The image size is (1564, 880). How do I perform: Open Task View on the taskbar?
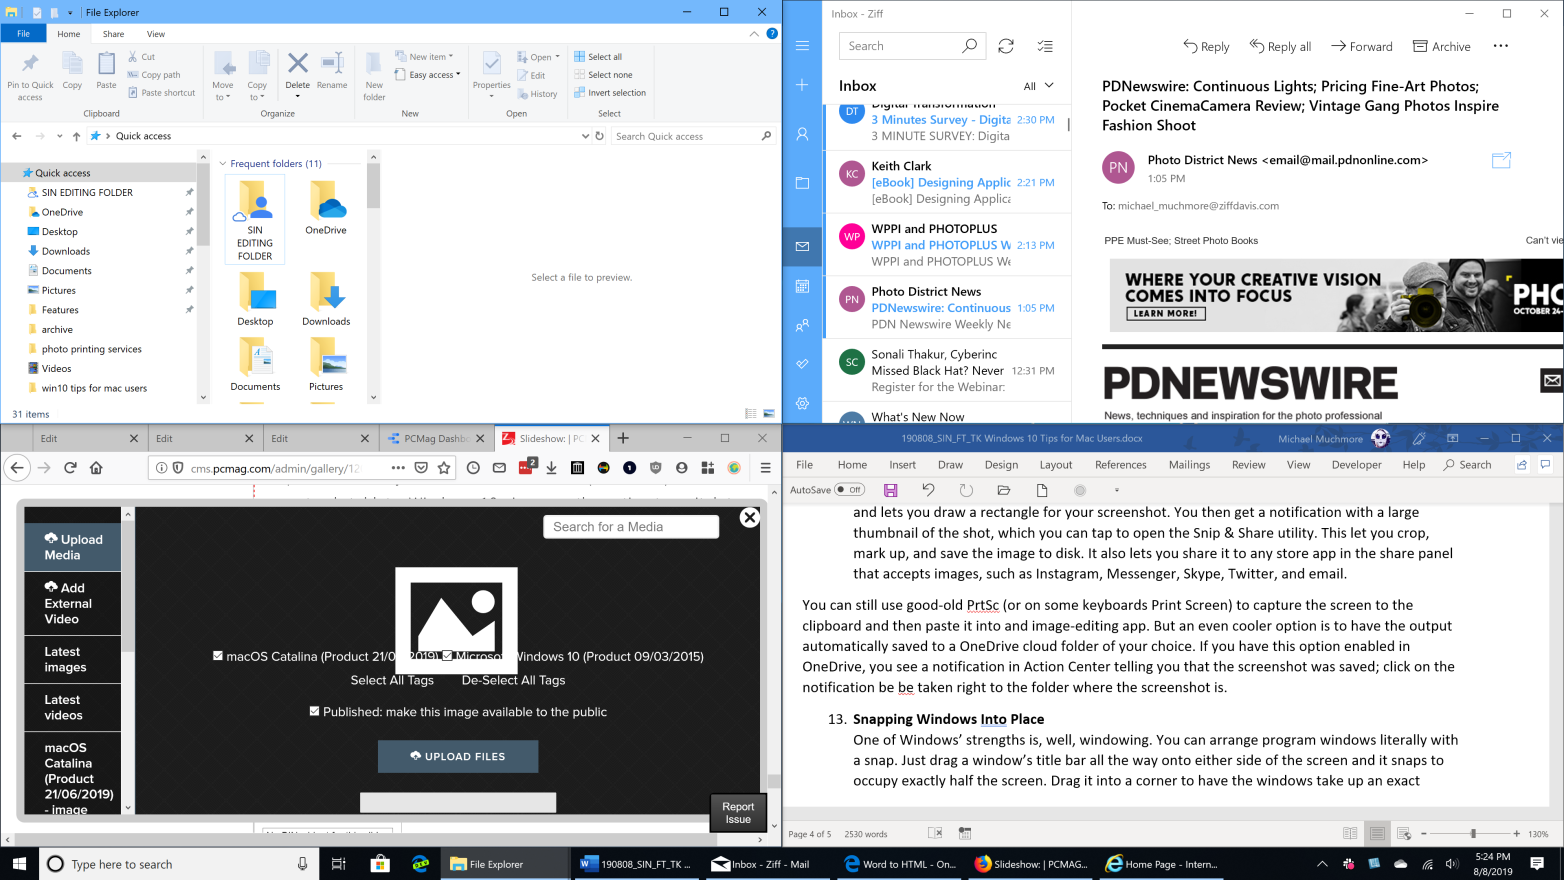tap(338, 864)
